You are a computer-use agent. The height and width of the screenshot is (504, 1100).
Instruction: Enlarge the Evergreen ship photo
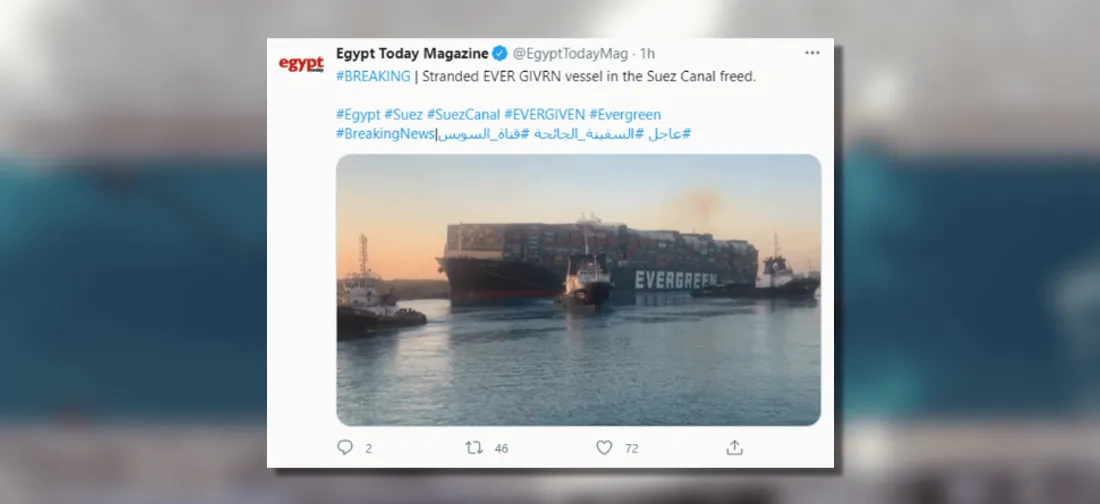(x=578, y=290)
